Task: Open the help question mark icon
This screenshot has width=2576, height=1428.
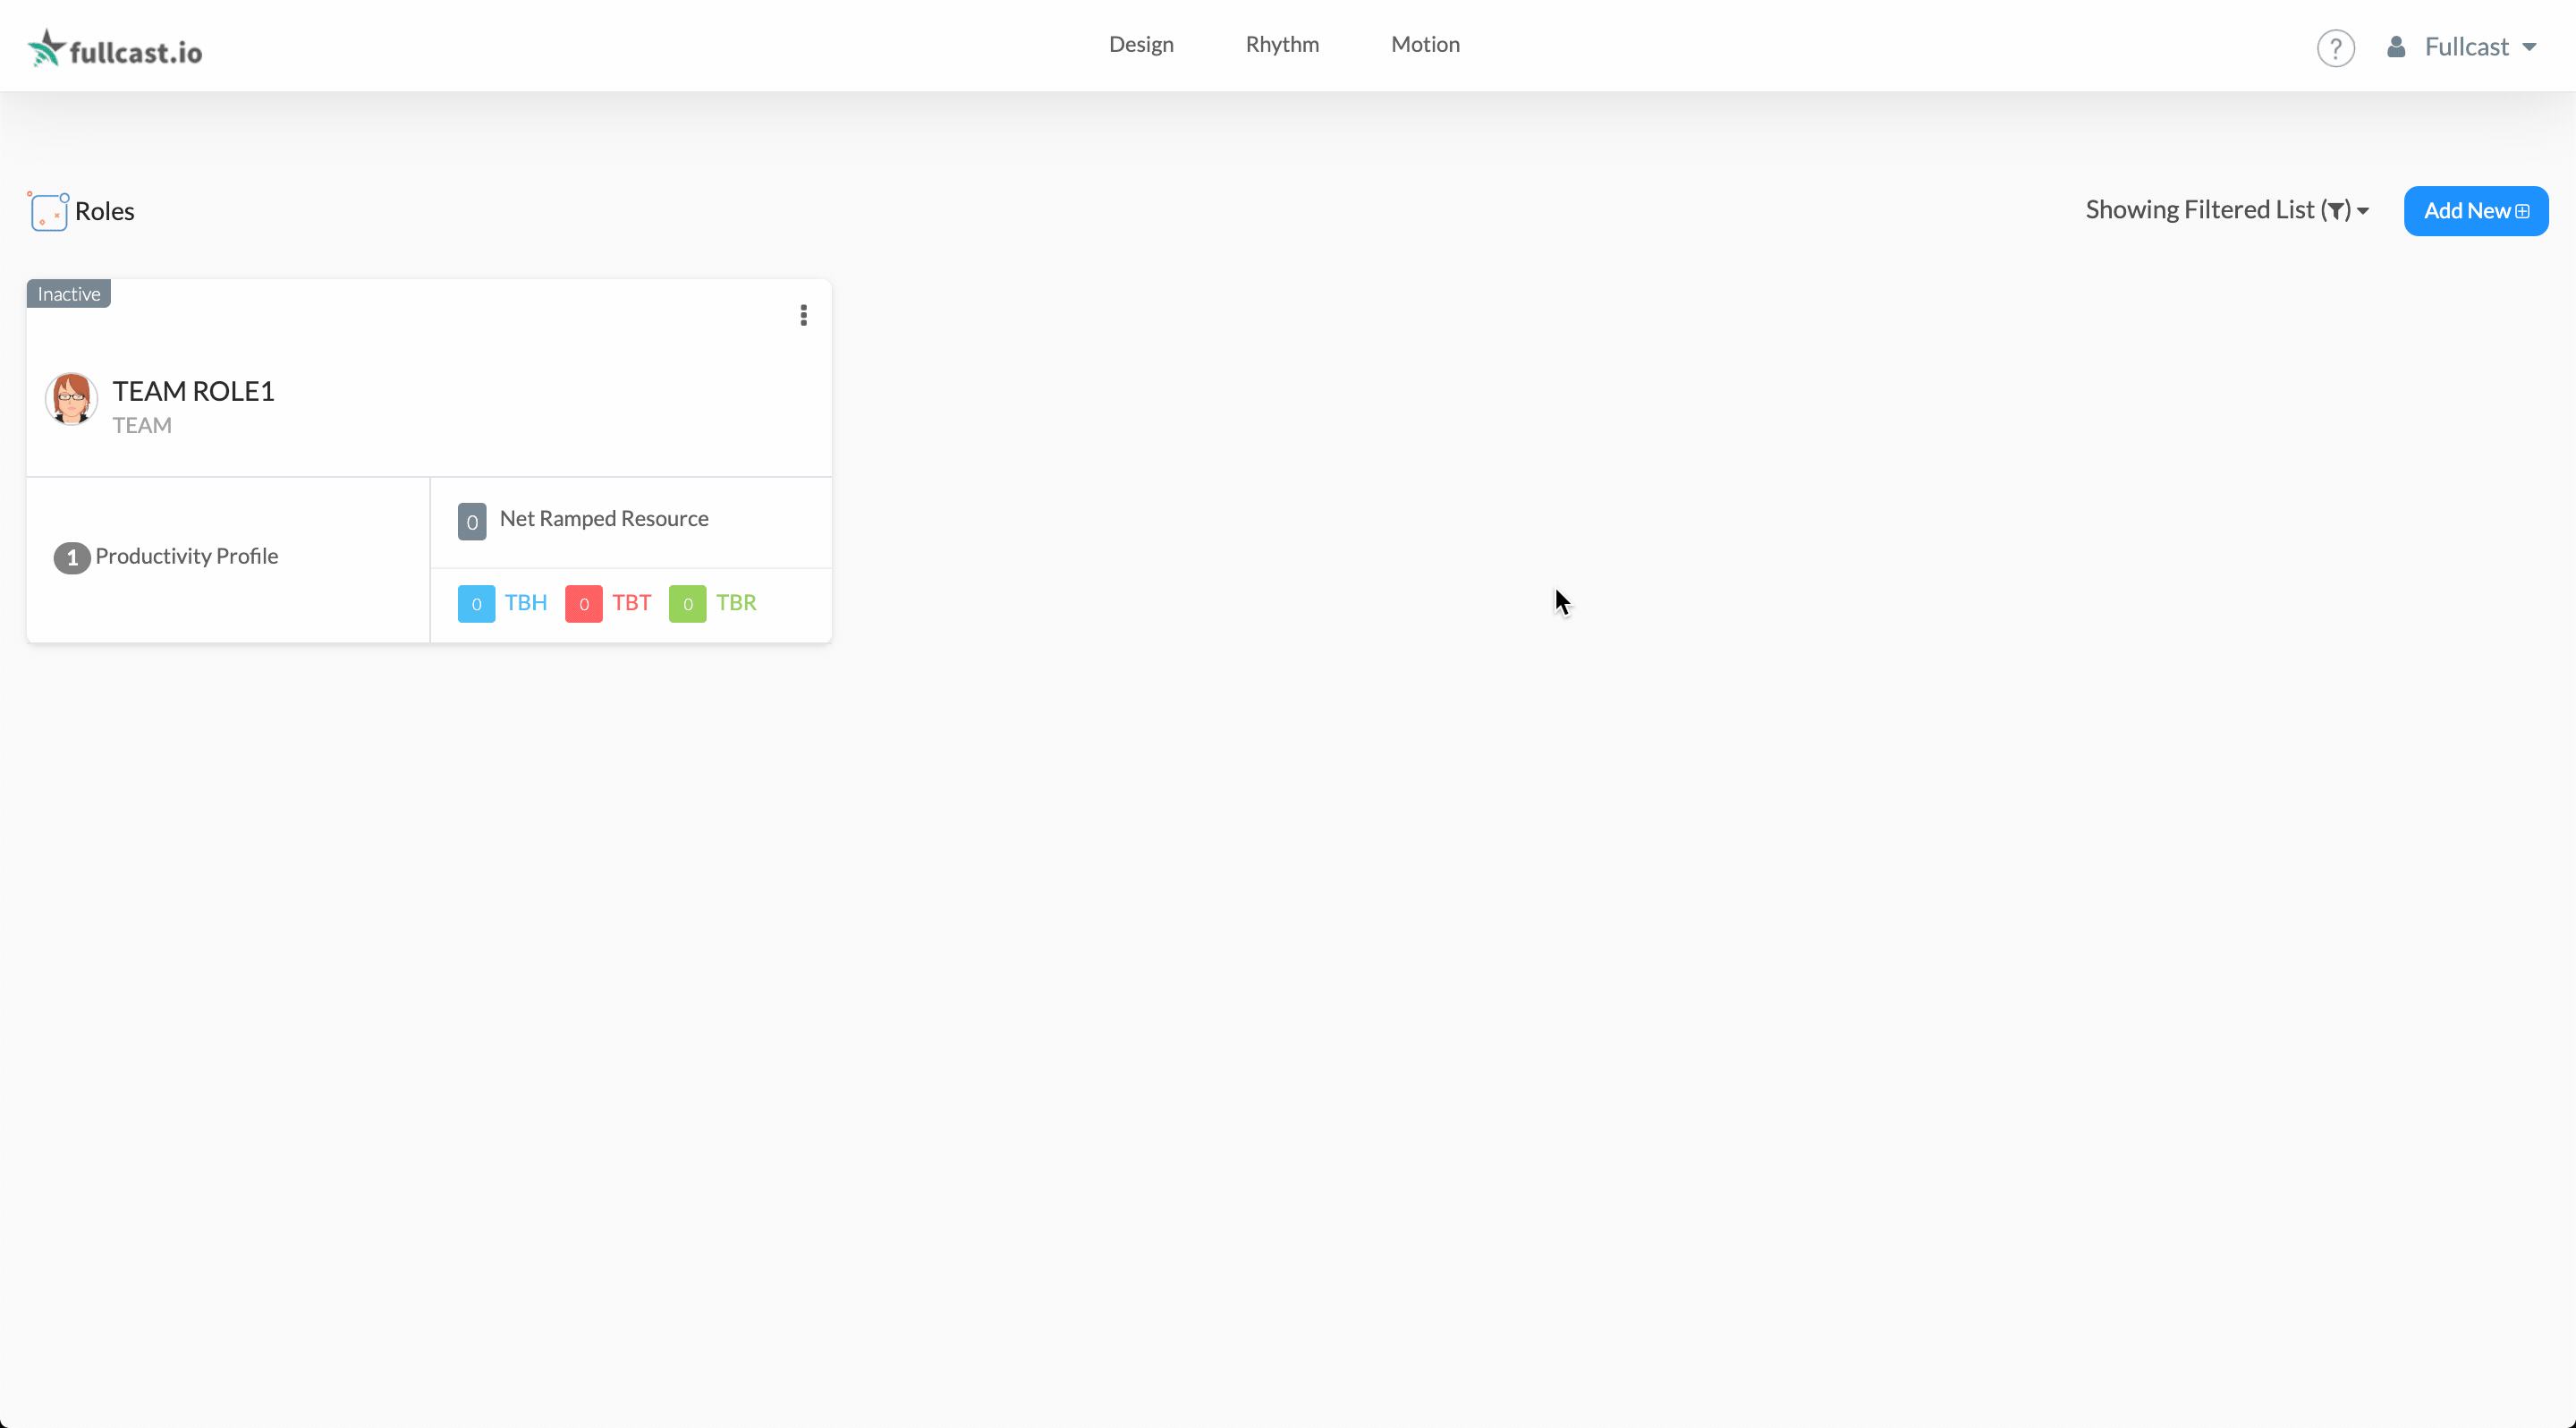Action: 2335,48
